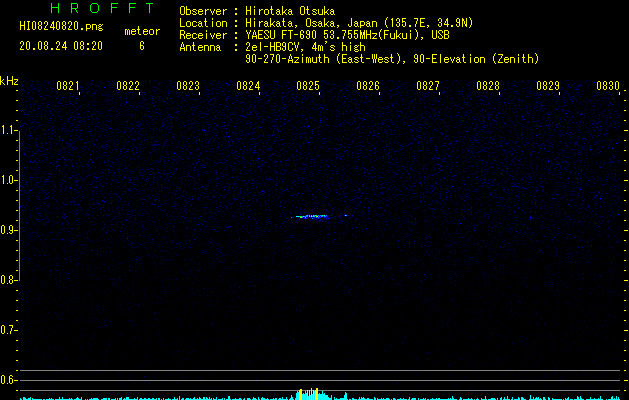The height and width of the screenshot is (400, 629).
Task: Click the 0824 time marker
Action: (x=248, y=86)
